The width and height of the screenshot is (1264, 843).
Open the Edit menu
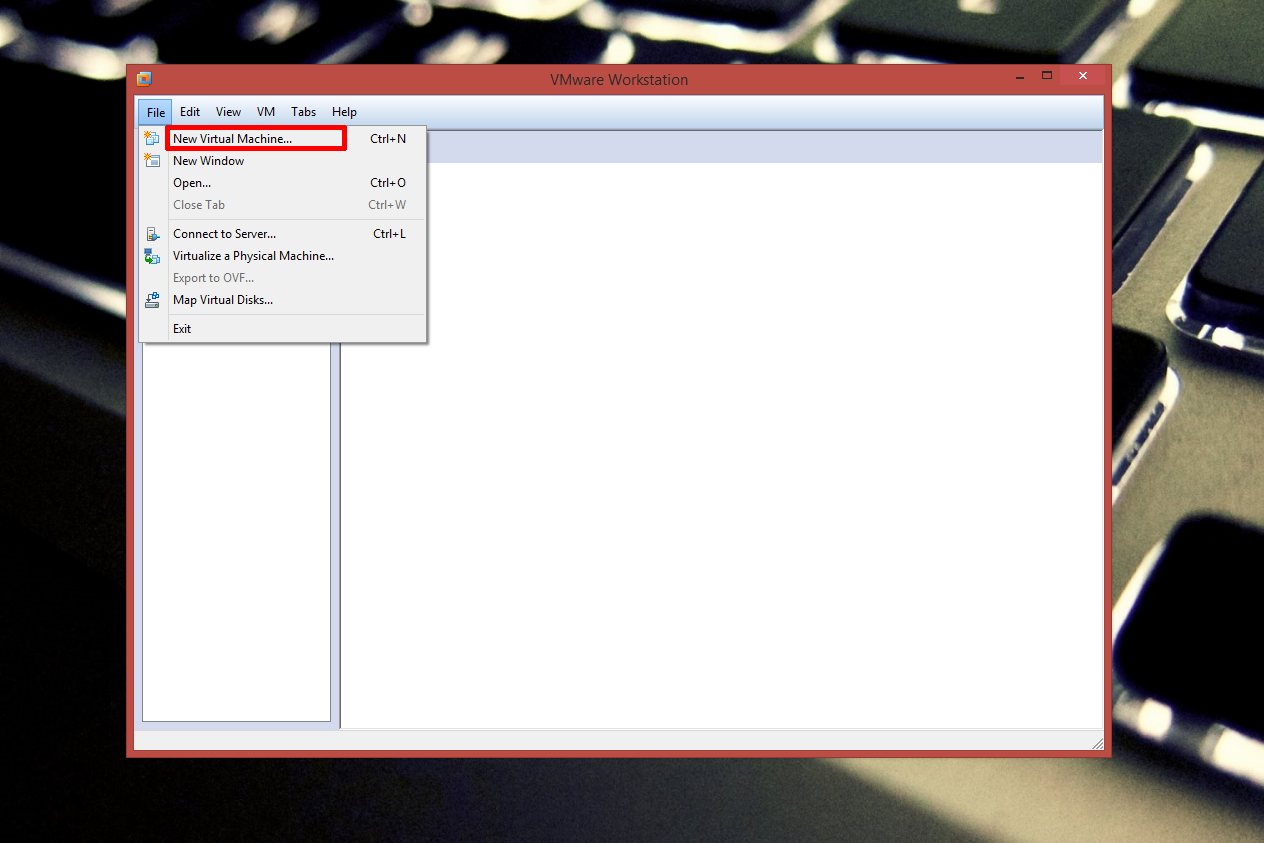[x=190, y=112]
